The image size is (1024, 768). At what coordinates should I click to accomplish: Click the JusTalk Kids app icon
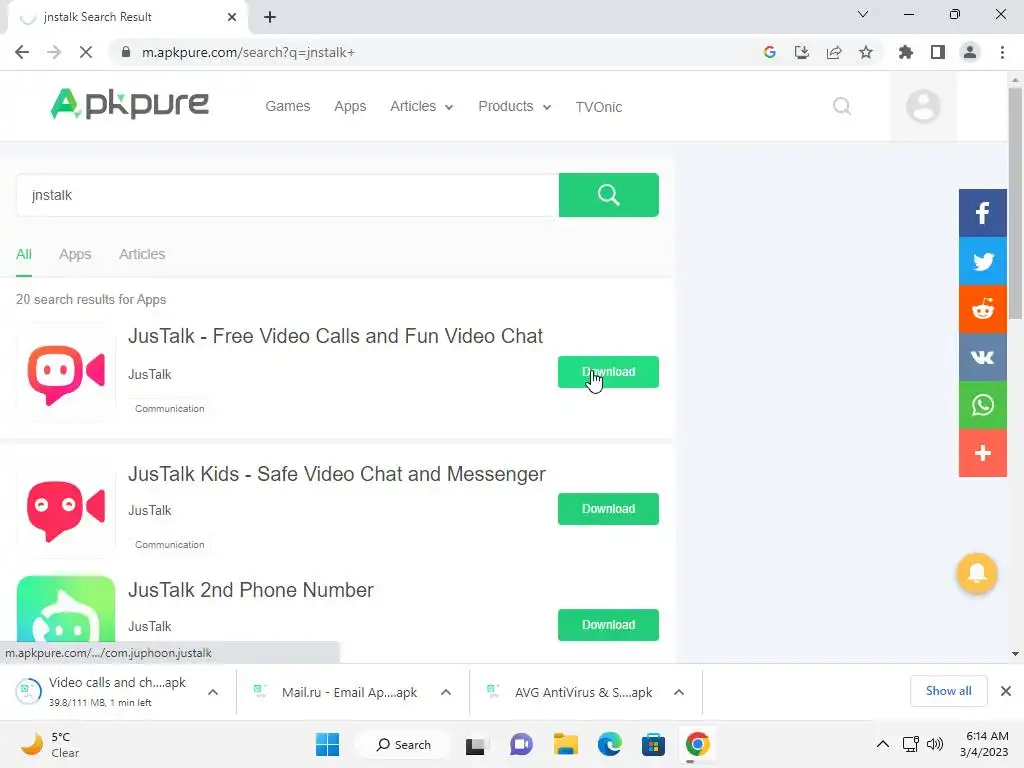[x=66, y=510]
